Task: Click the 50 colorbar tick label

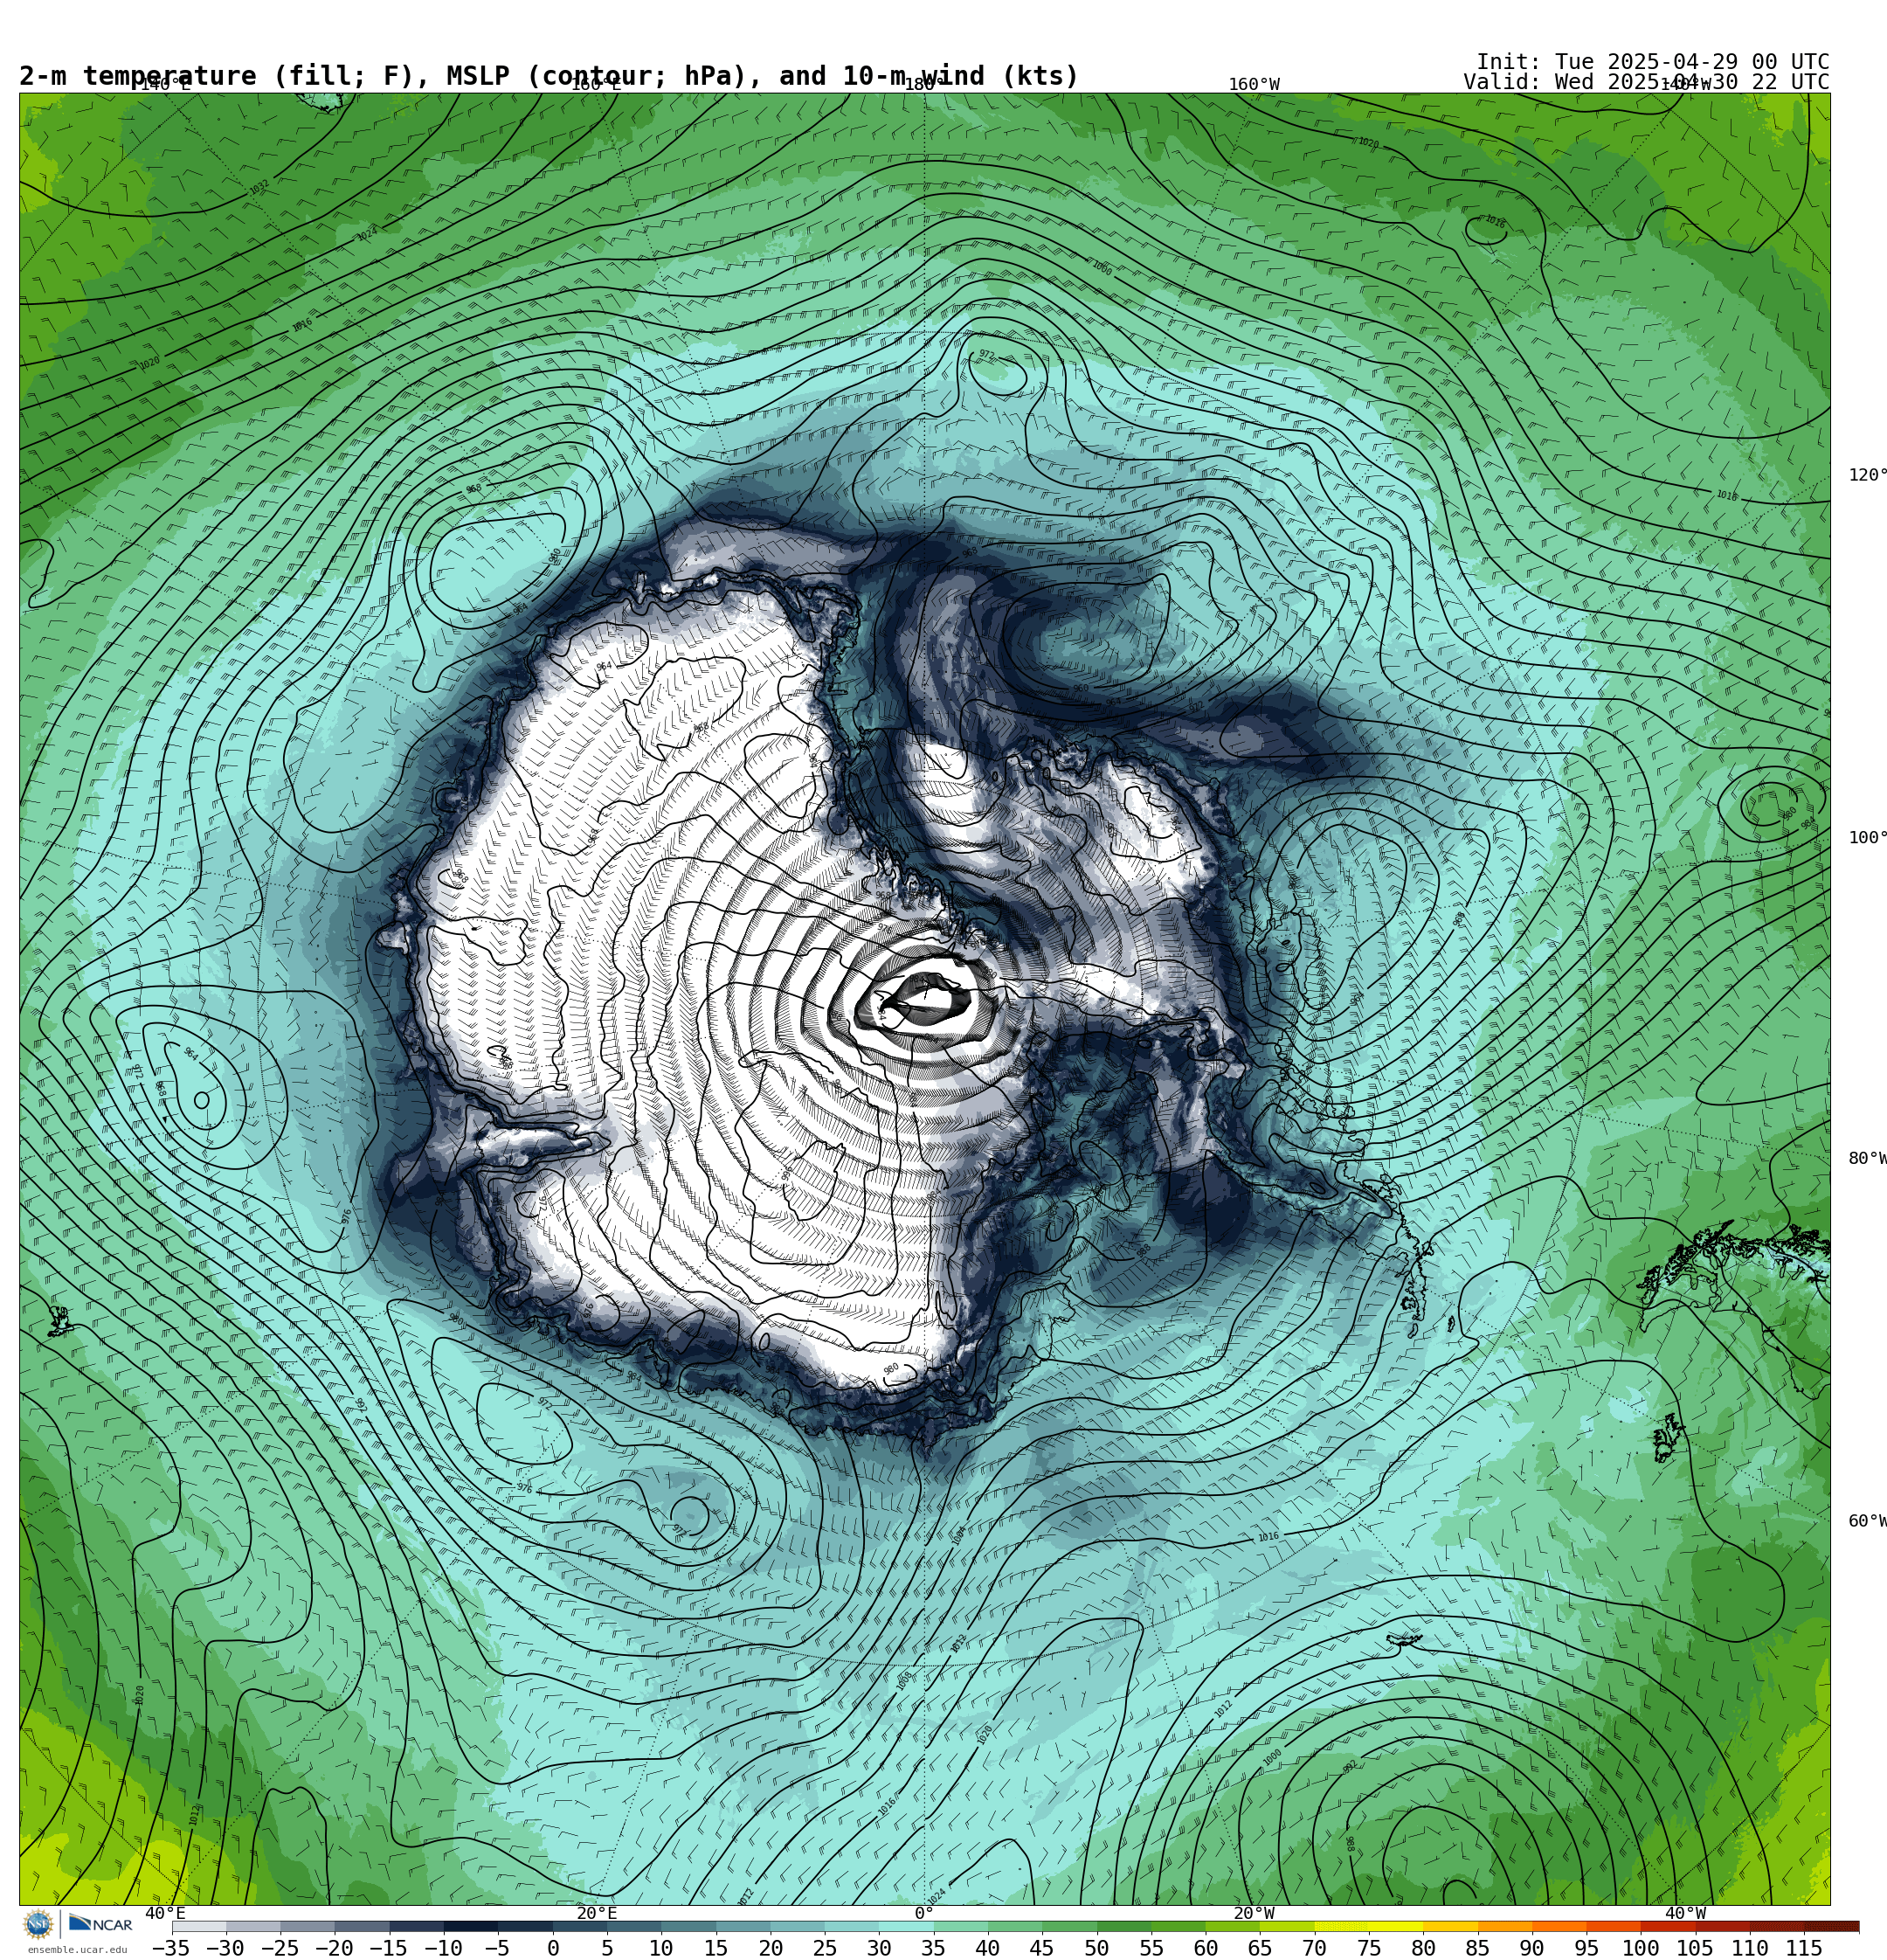Action: (1096, 1948)
